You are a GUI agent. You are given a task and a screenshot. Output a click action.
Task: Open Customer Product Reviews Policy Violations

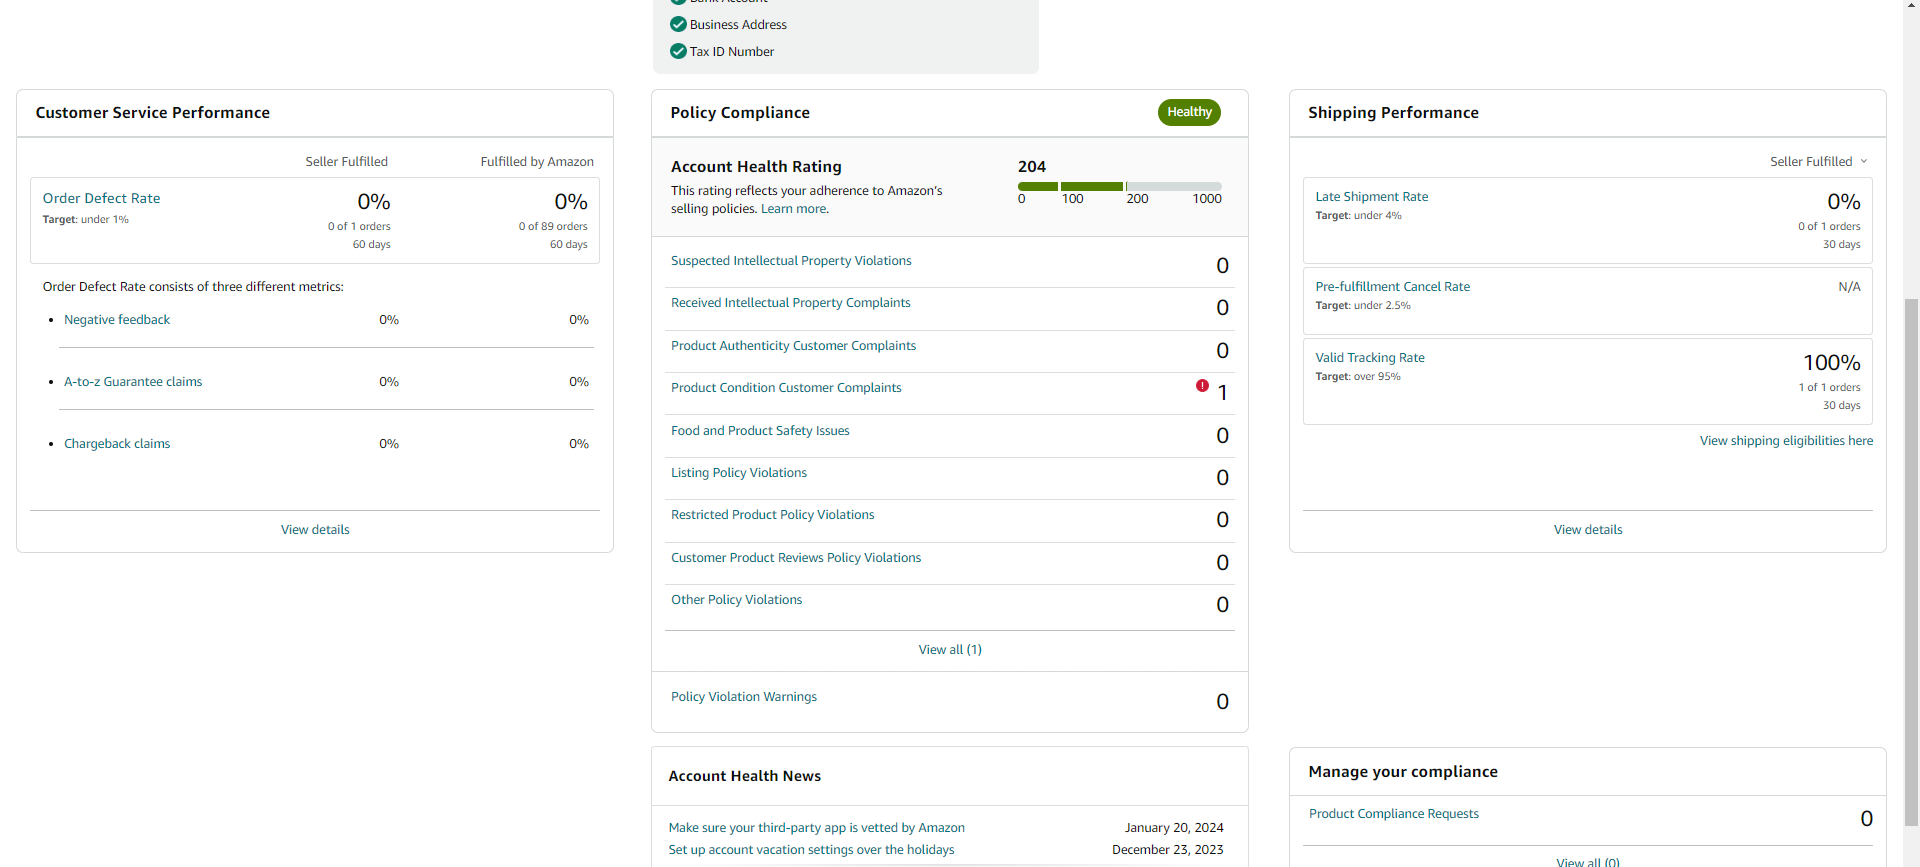click(x=796, y=558)
